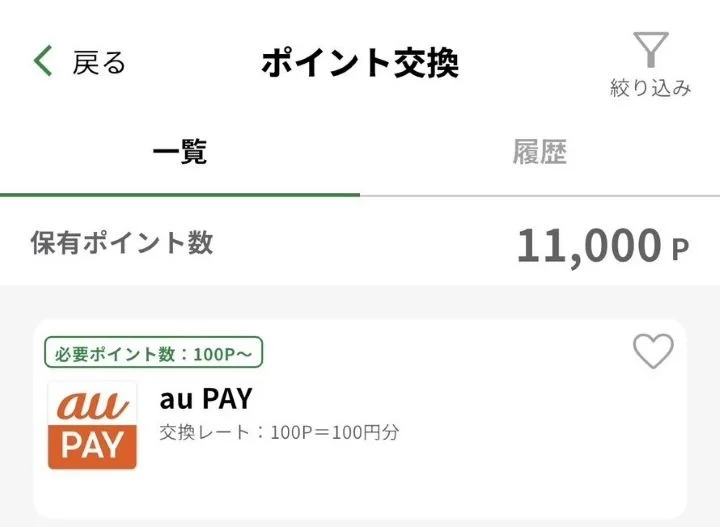Viewport: 720px width, 527px height.
Task: Click the cursive au lettering in logo
Action: 92,404
